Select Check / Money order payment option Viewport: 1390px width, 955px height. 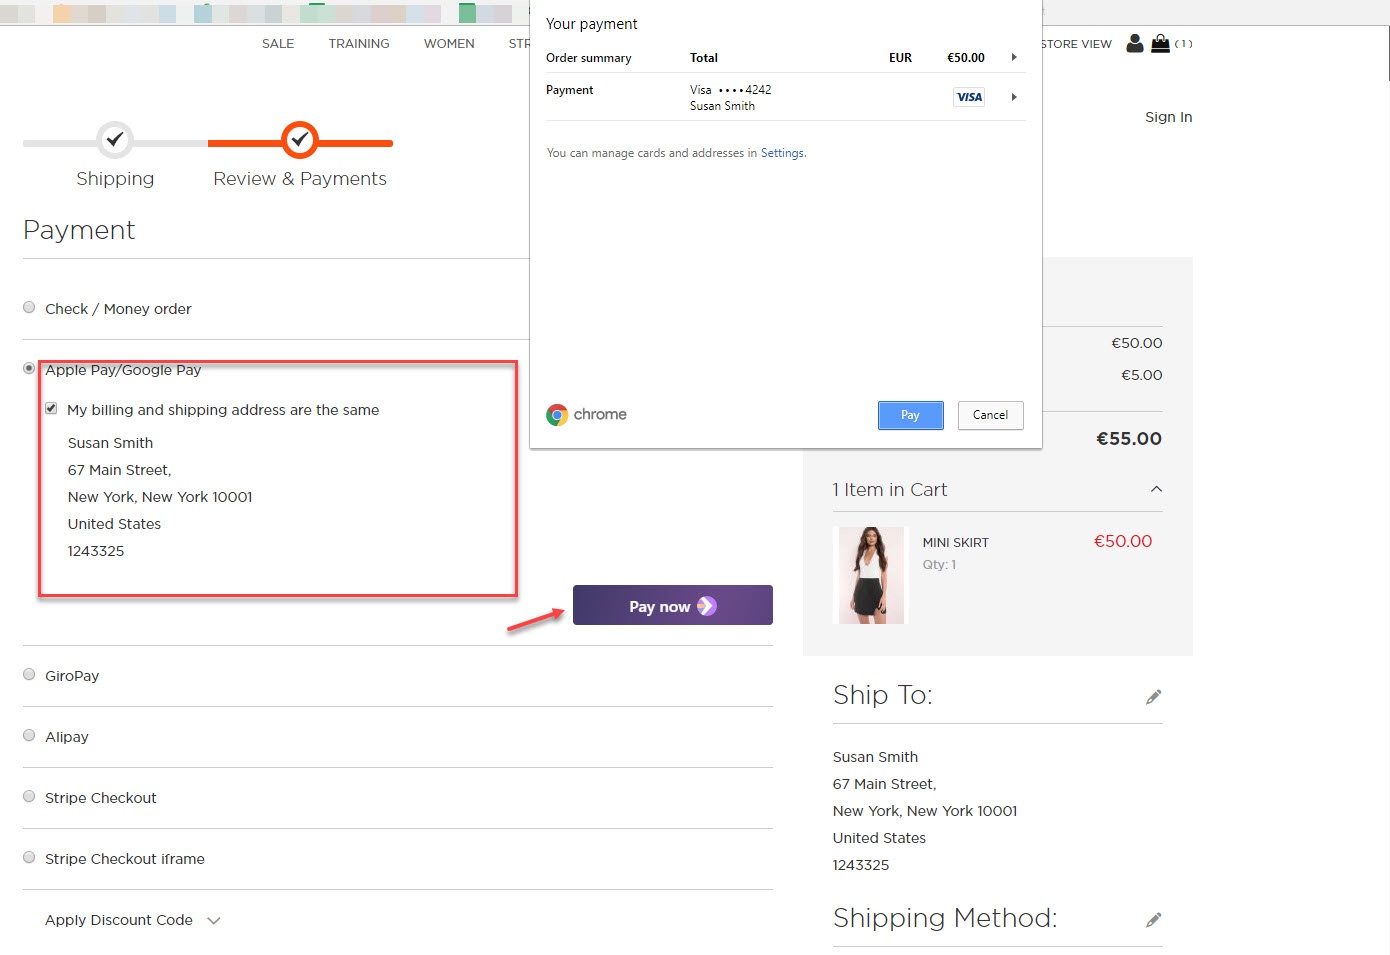[29, 308]
